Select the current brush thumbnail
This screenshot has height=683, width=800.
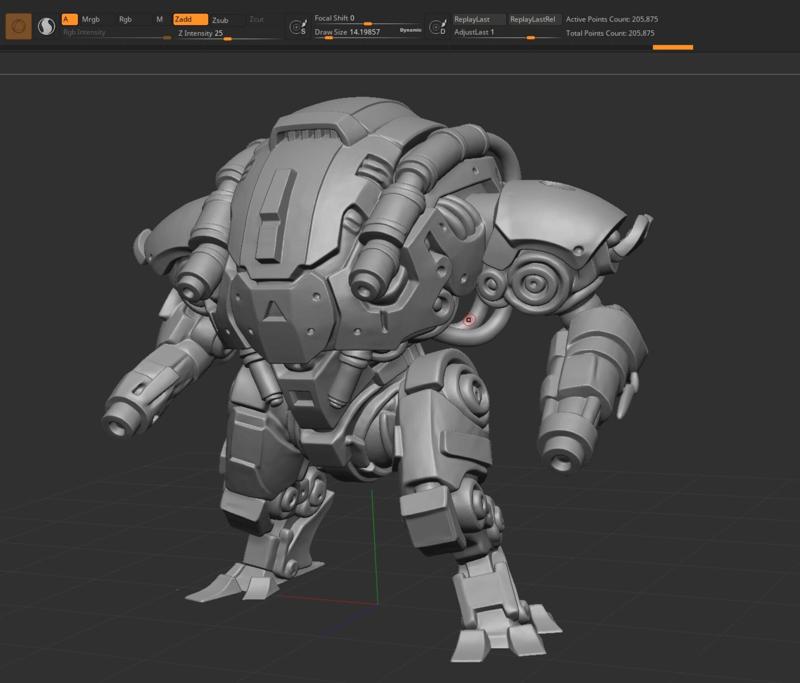(x=17, y=26)
